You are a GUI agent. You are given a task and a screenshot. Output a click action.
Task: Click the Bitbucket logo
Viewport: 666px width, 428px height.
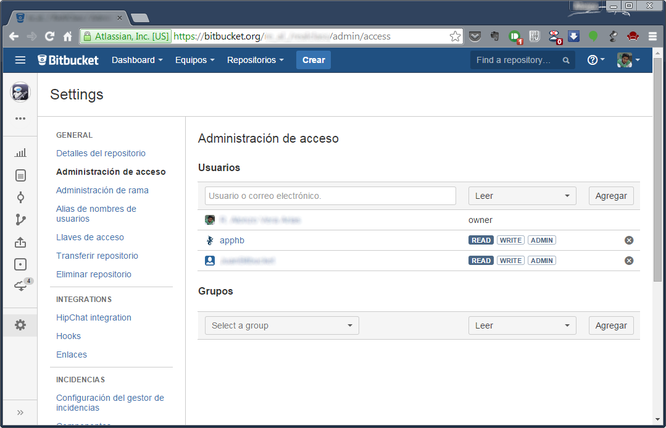[68, 60]
